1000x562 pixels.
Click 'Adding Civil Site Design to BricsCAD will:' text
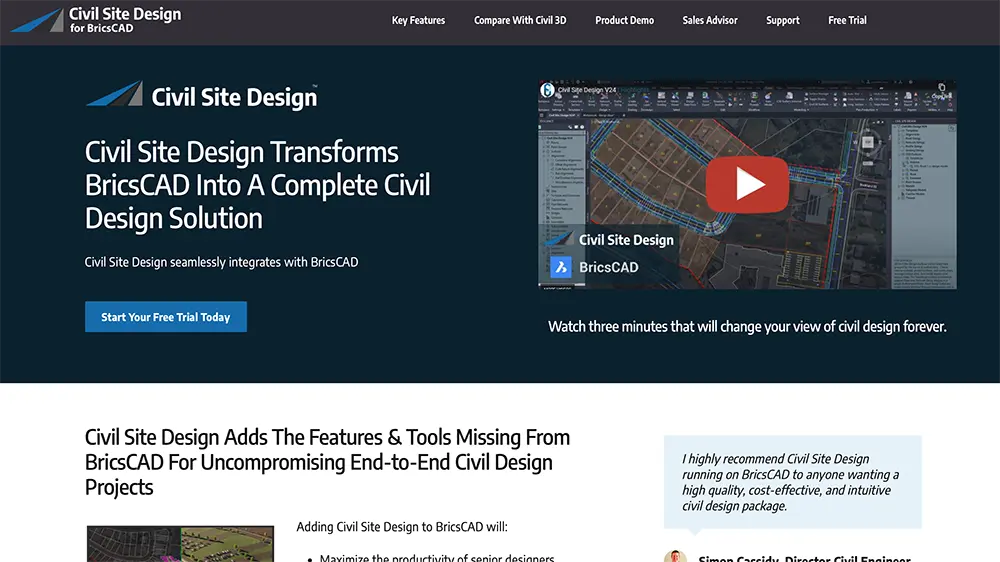point(402,527)
